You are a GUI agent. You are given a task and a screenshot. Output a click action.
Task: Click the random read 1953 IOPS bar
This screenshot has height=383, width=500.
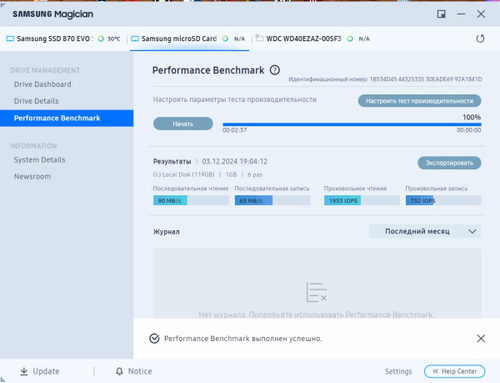point(362,200)
